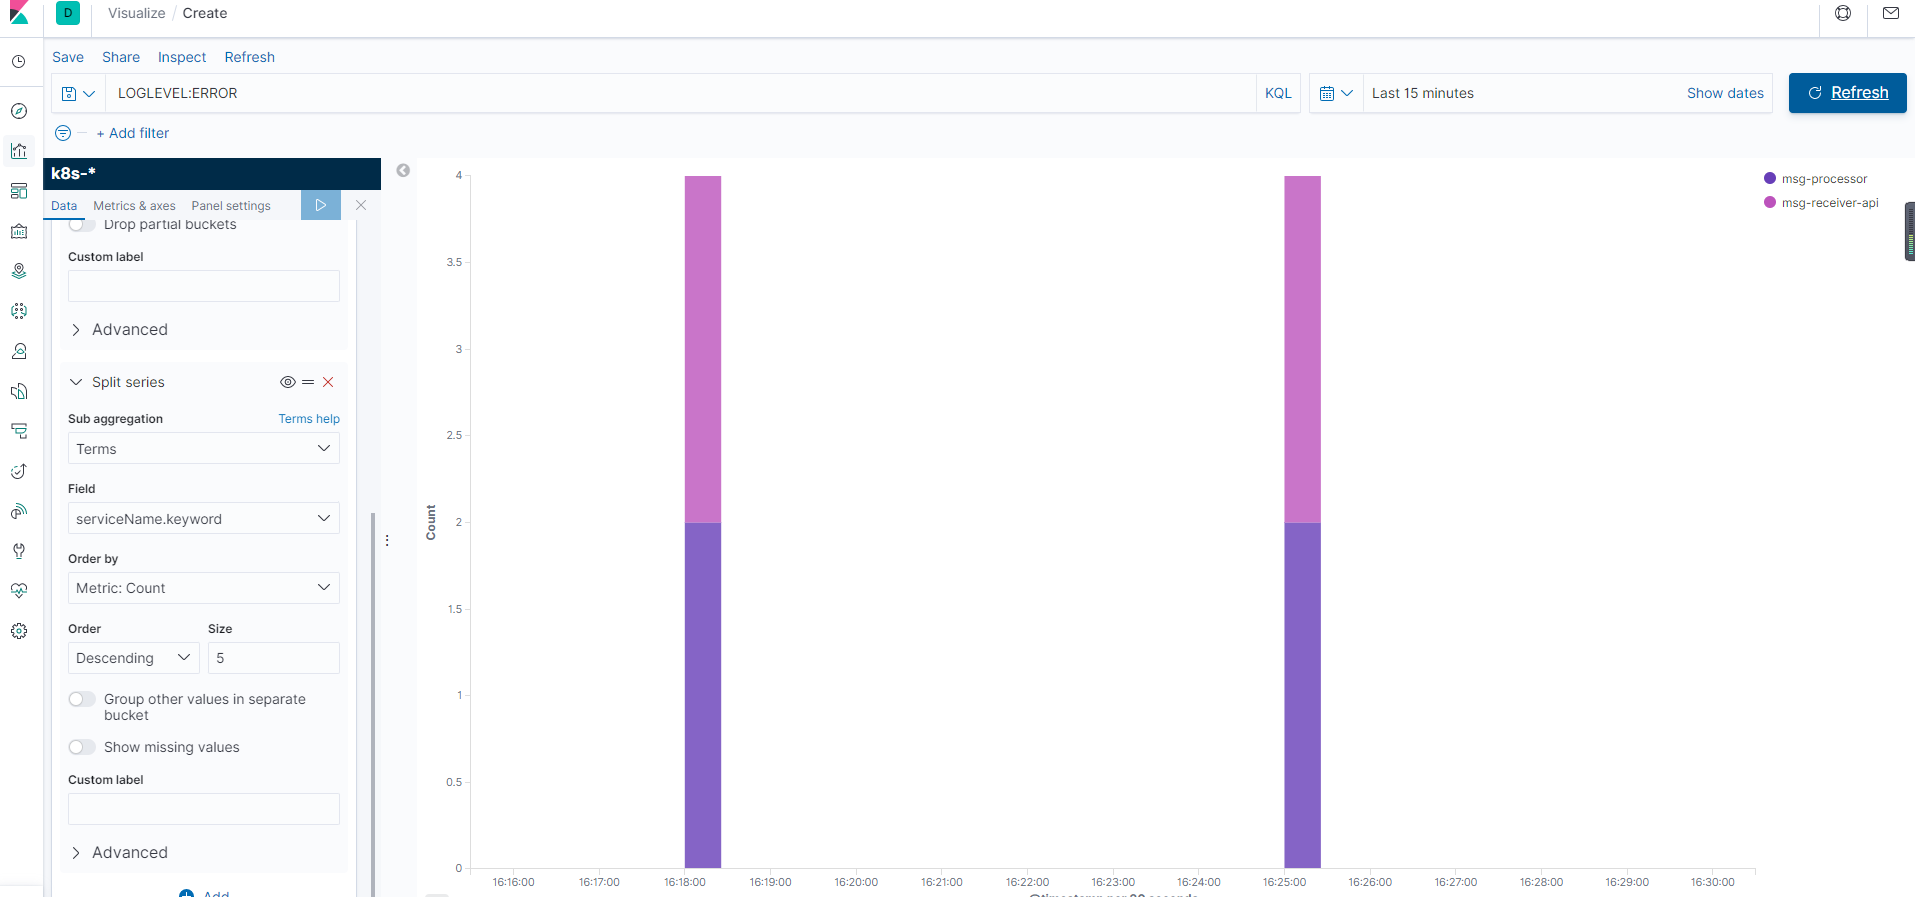The width and height of the screenshot is (1915, 897).
Task: Click the Recently viewed clock icon
Action: [19, 62]
